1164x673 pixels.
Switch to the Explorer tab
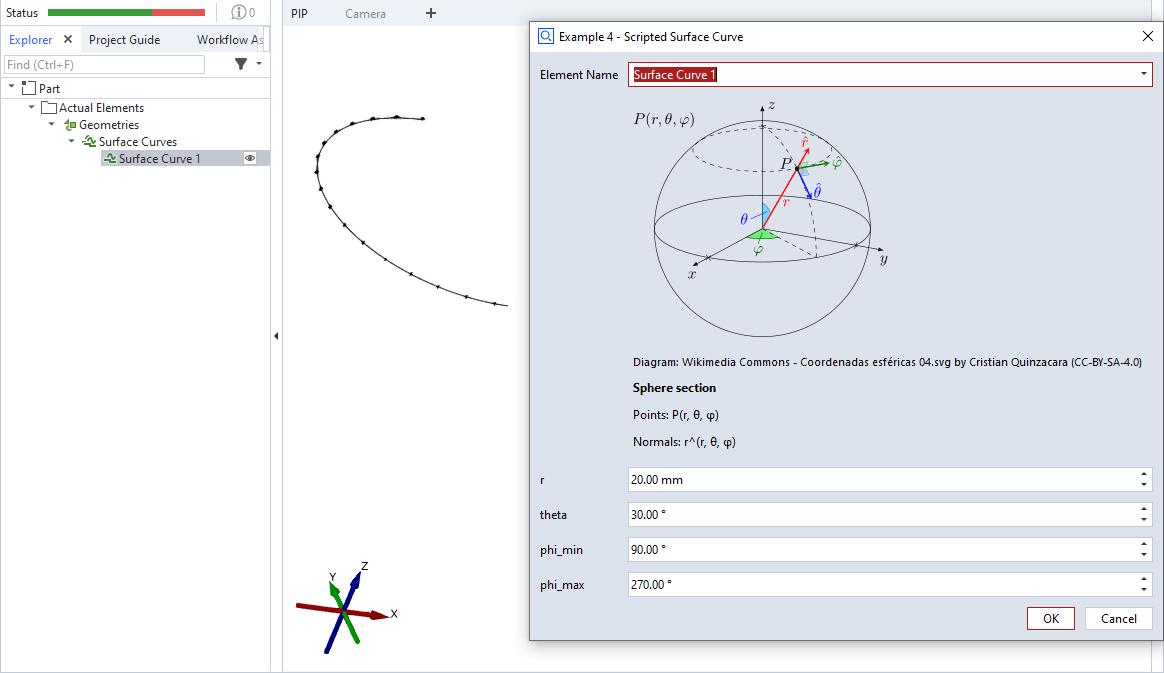tap(30, 40)
